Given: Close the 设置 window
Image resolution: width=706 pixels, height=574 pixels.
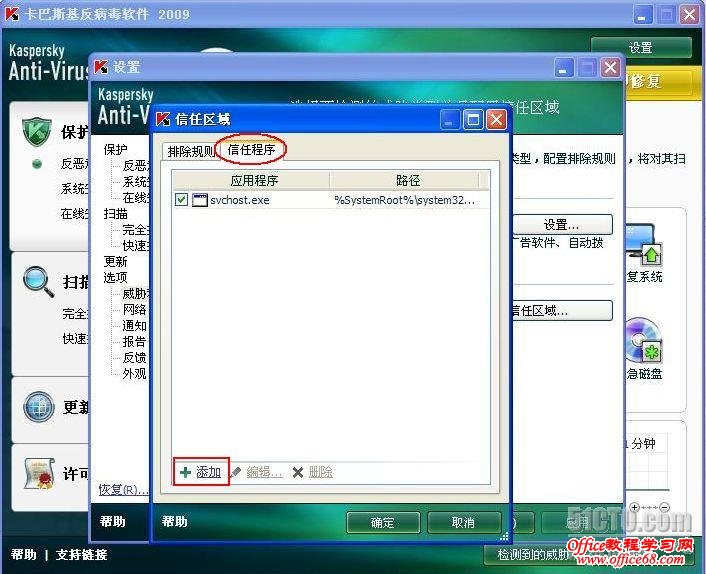Looking at the screenshot, I should 610,68.
